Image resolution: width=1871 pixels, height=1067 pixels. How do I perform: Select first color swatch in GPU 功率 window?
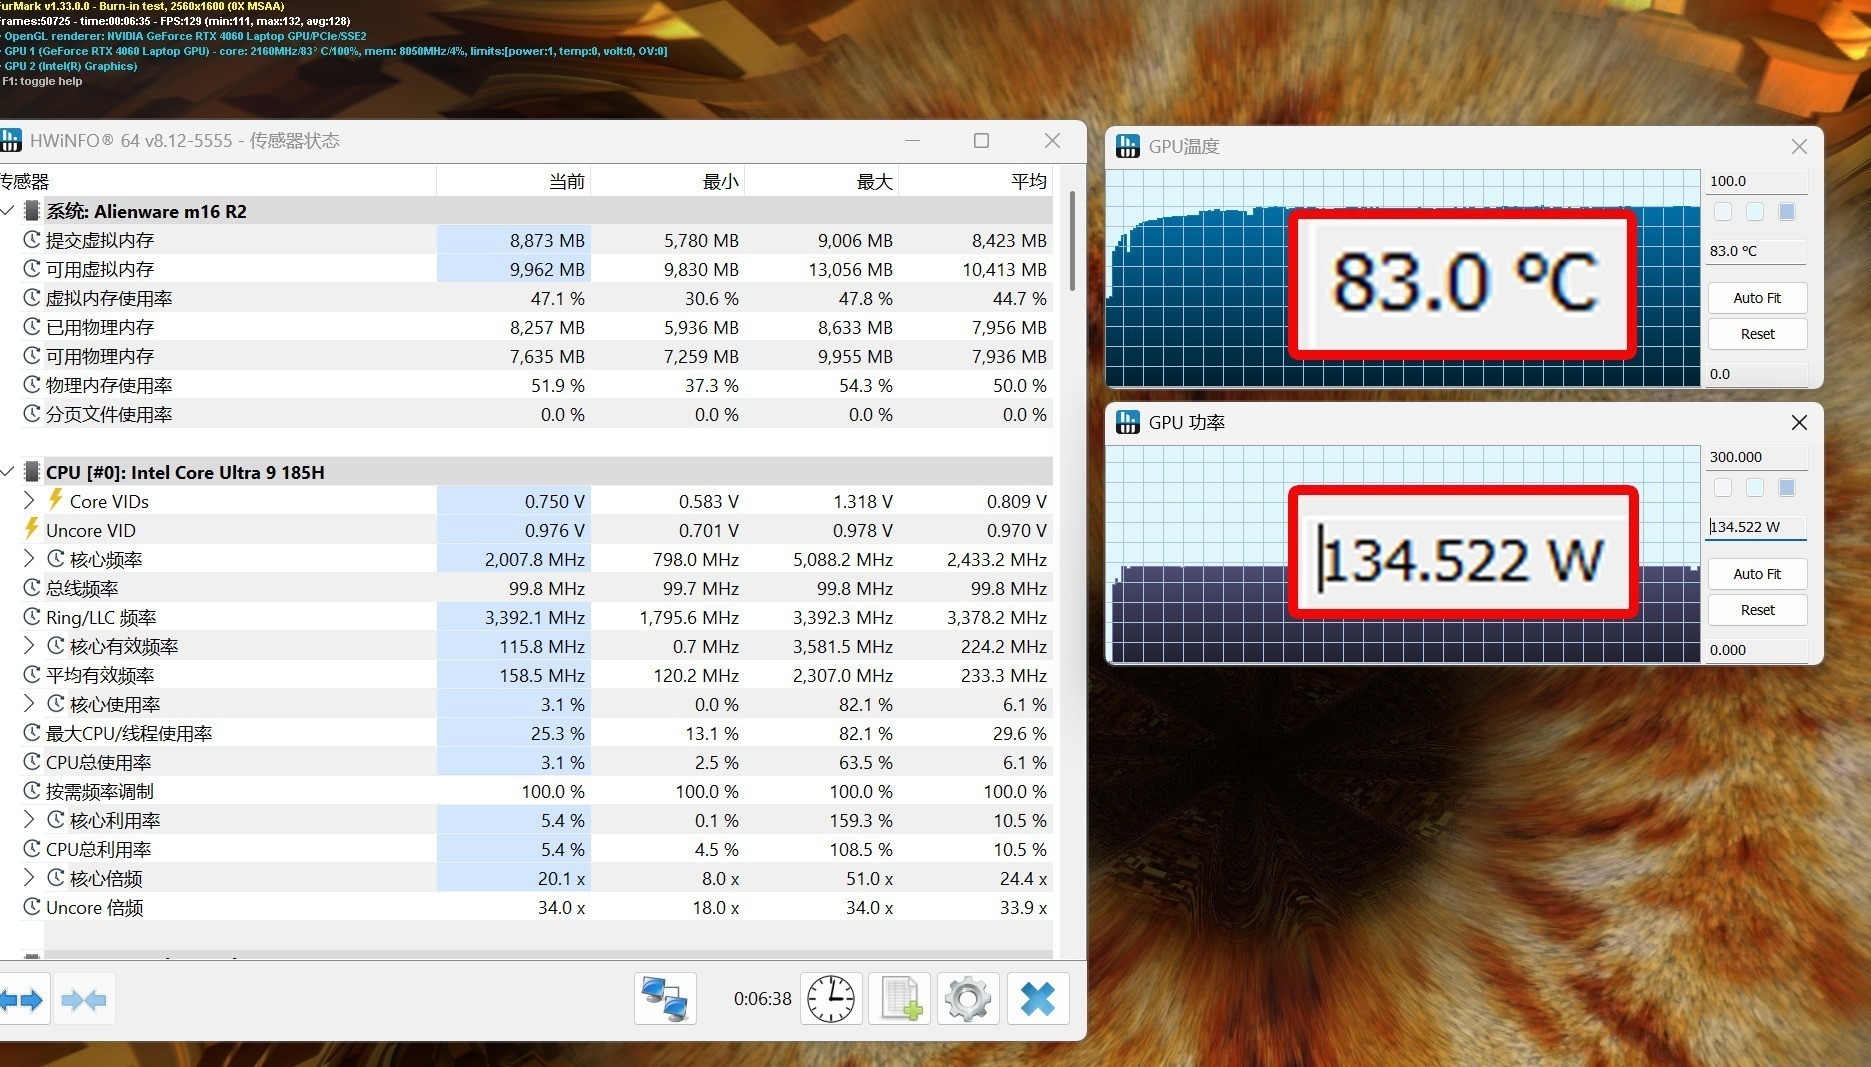[1723, 488]
